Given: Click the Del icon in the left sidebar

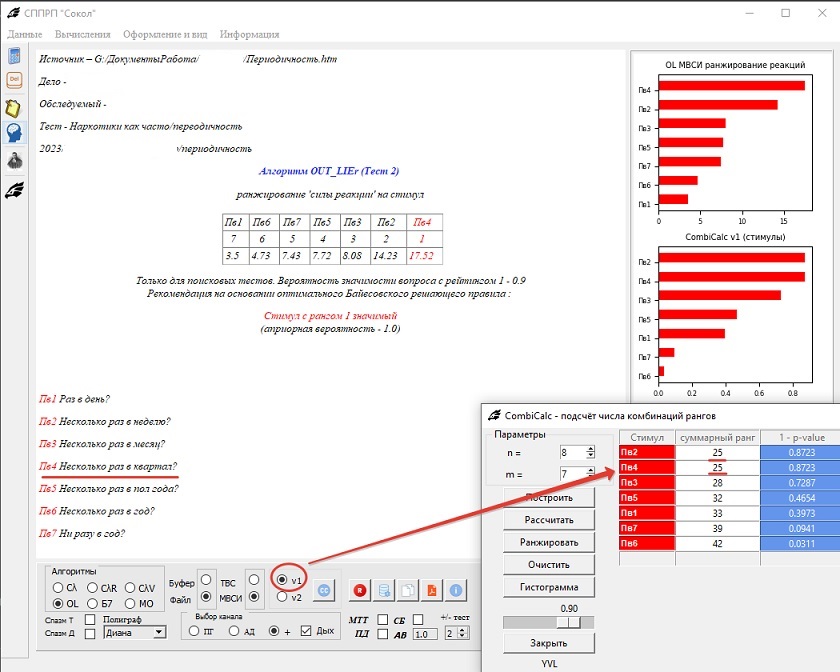Looking at the screenshot, I should (14, 80).
